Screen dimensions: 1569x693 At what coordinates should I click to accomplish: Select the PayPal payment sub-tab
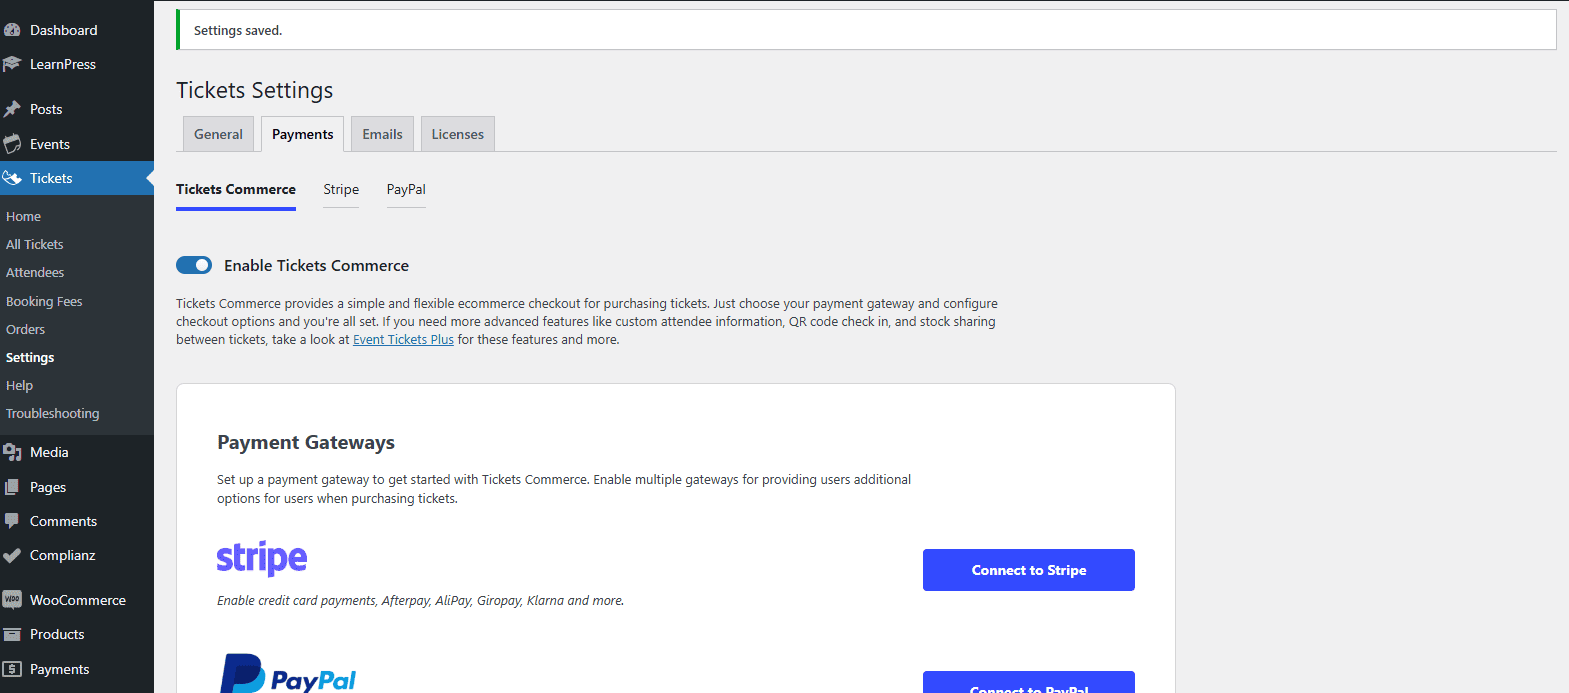point(406,189)
